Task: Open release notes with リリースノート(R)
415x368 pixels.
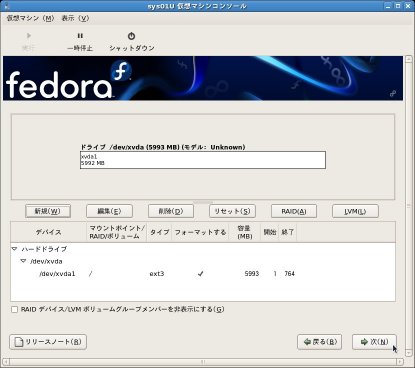Action: coord(48,342)
